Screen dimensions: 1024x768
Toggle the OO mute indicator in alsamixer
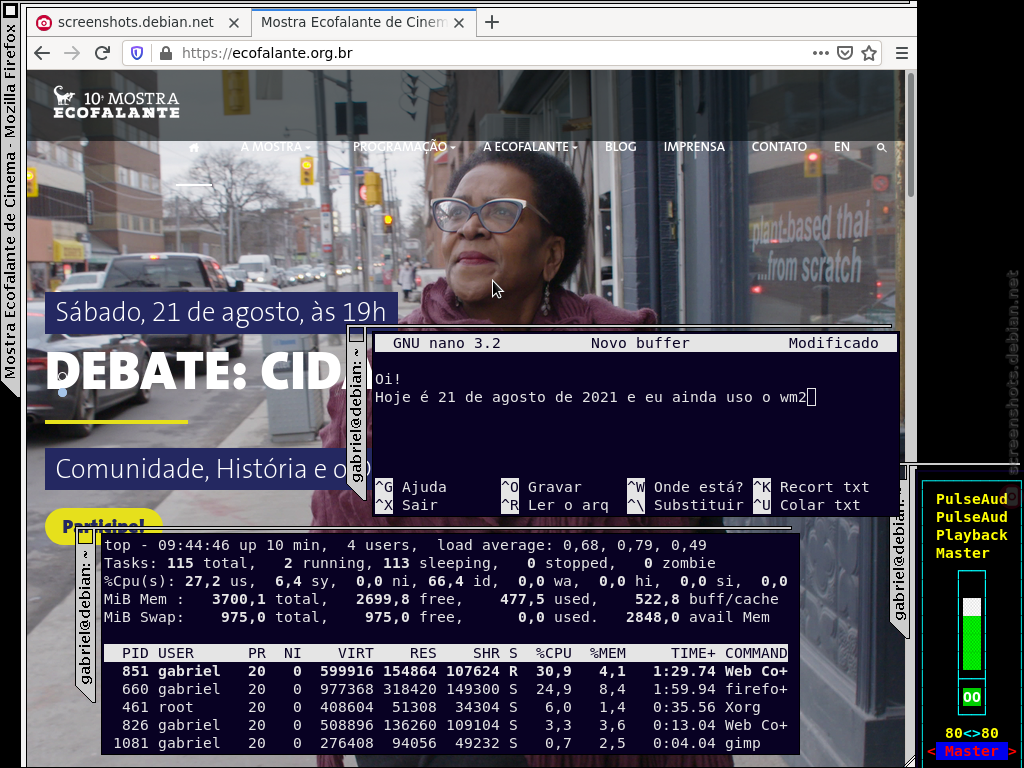click(972, 697)
